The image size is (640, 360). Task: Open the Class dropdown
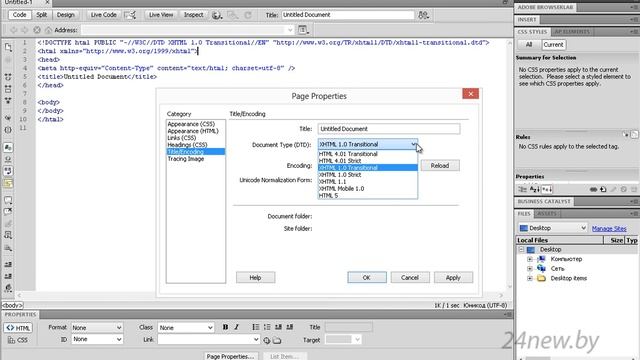[x=186, y=327]
